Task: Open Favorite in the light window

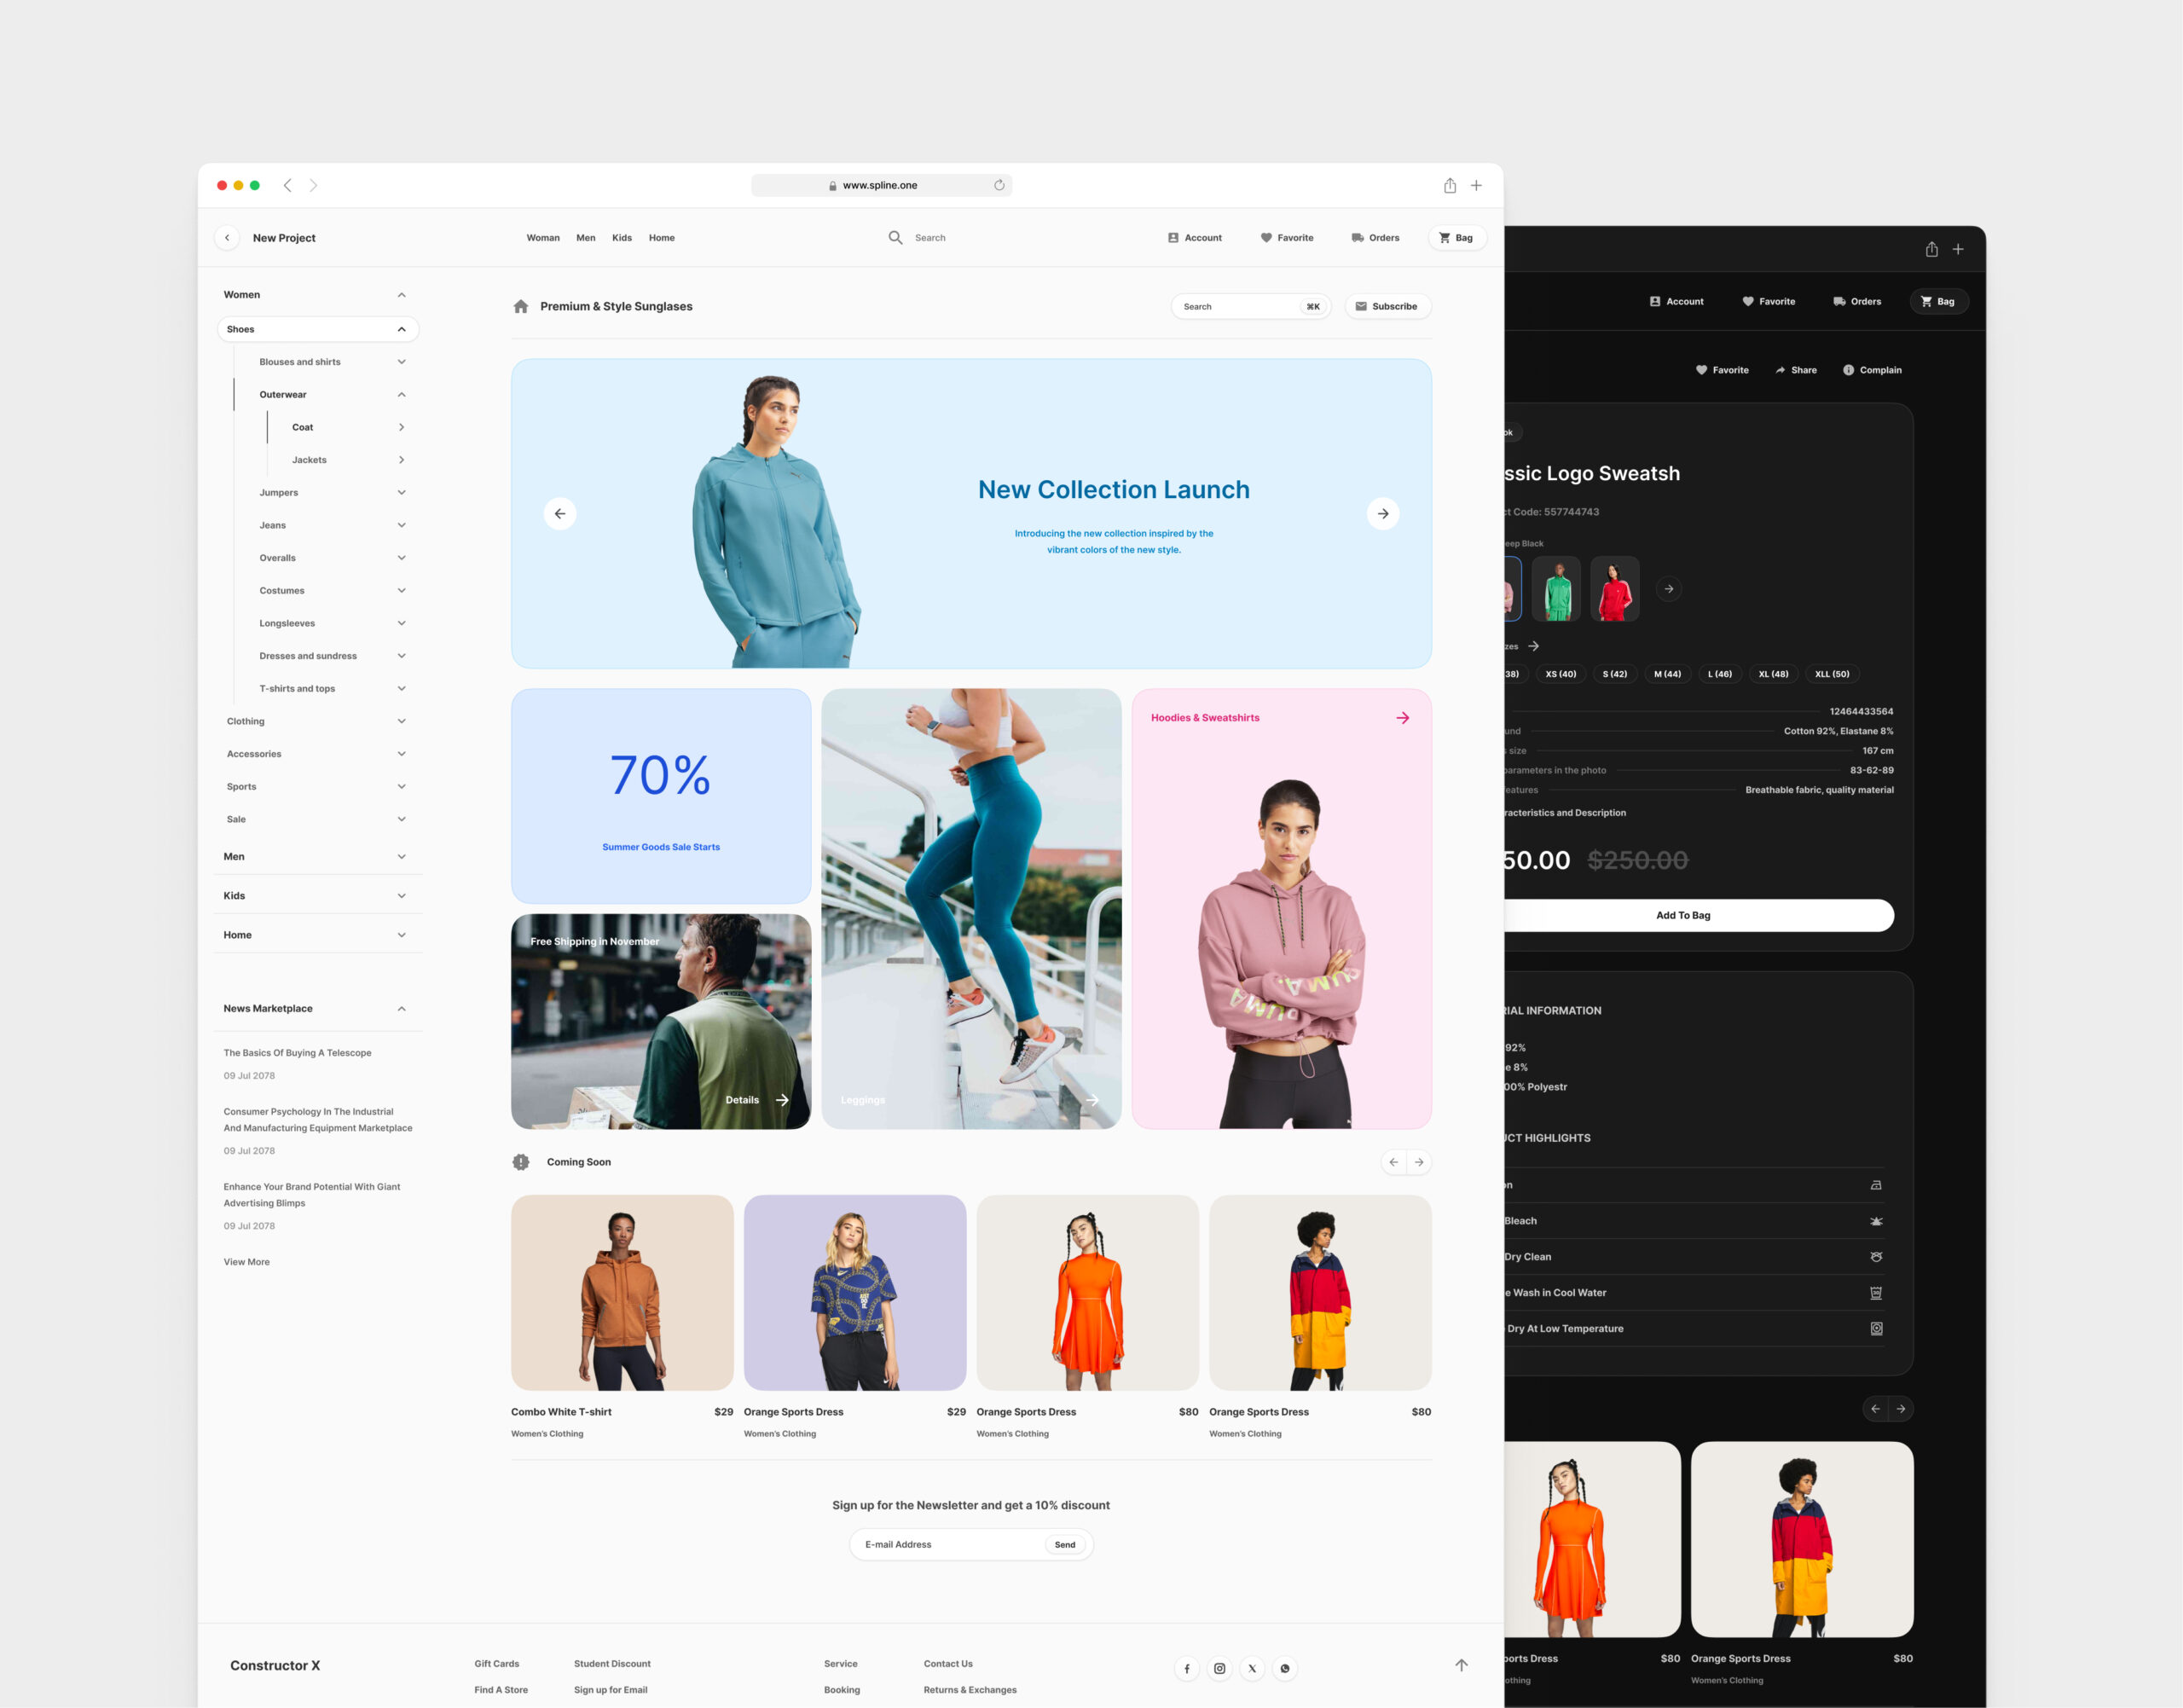Action: pos(1287,238)
